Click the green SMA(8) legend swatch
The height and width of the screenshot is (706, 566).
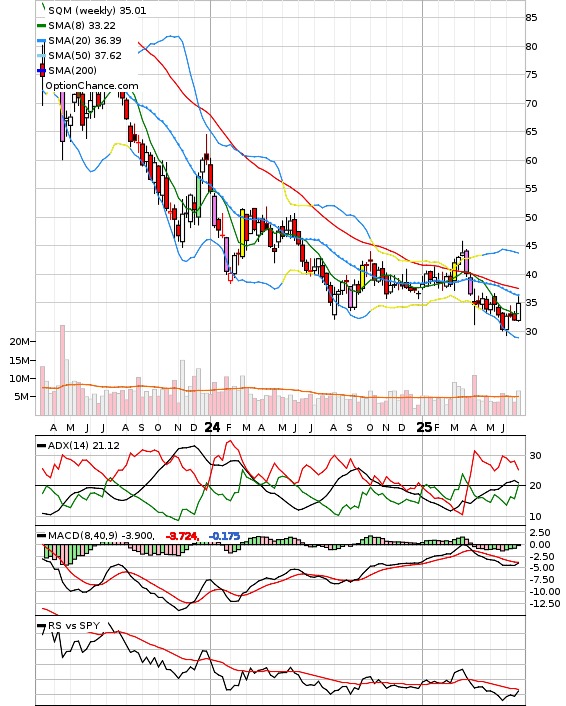click(41, 26)
